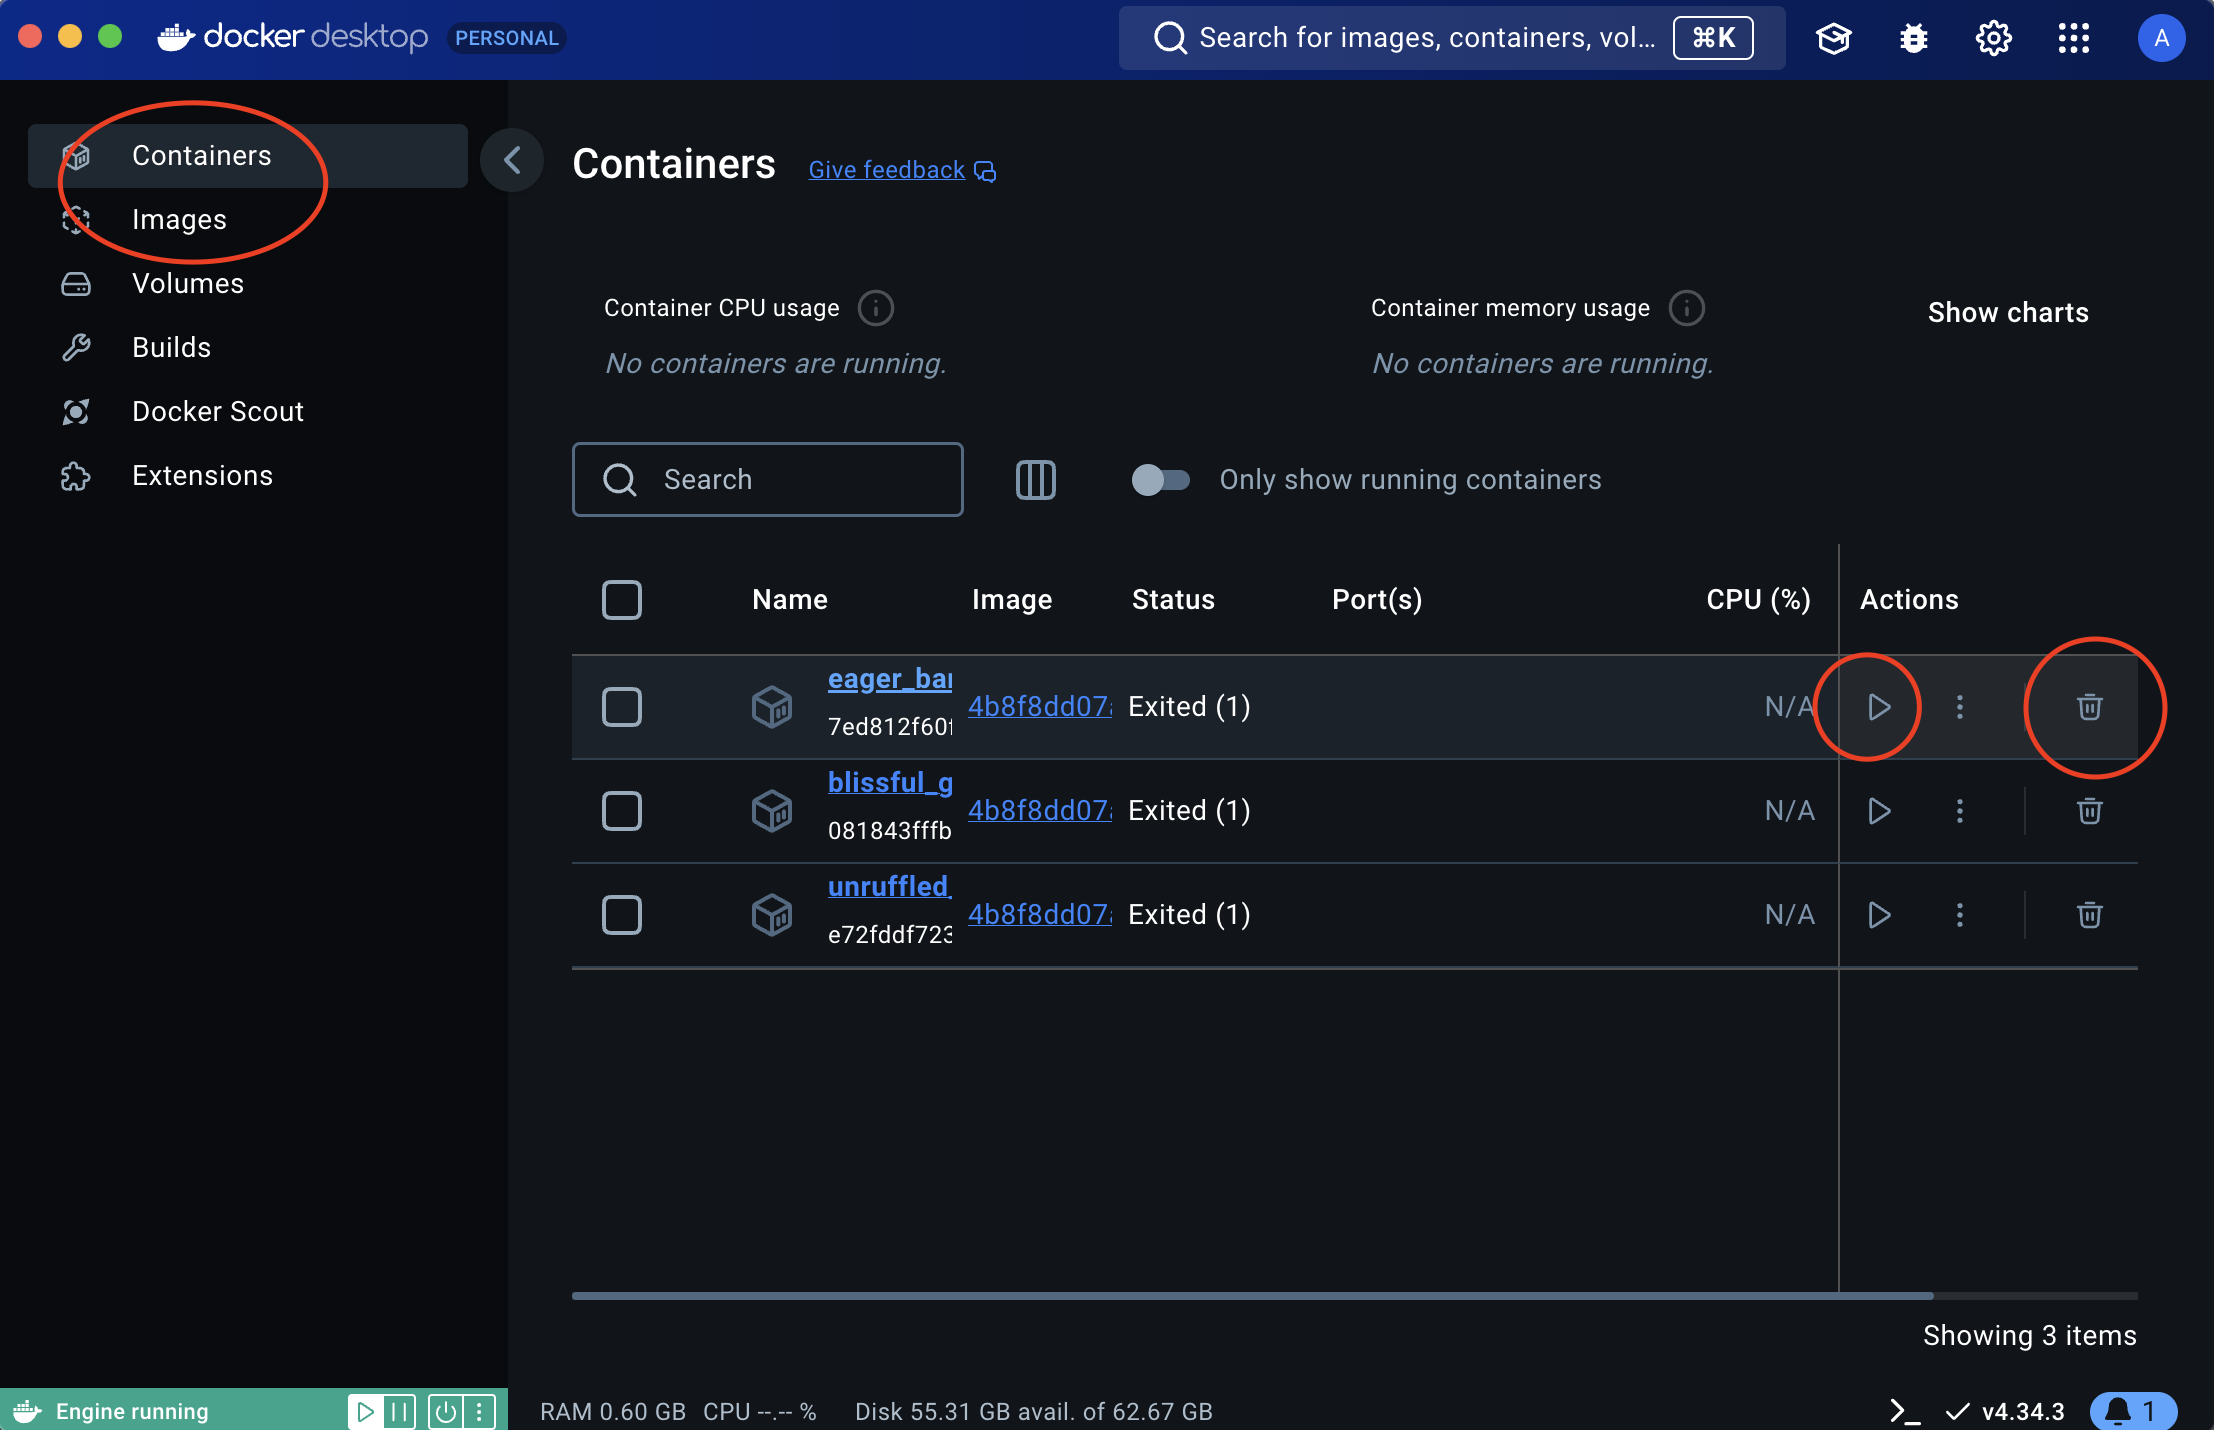The height and width of the screenshot is (1430, 2214).
Task: Click the notifications bell badge
Action: [2132, 1411]
